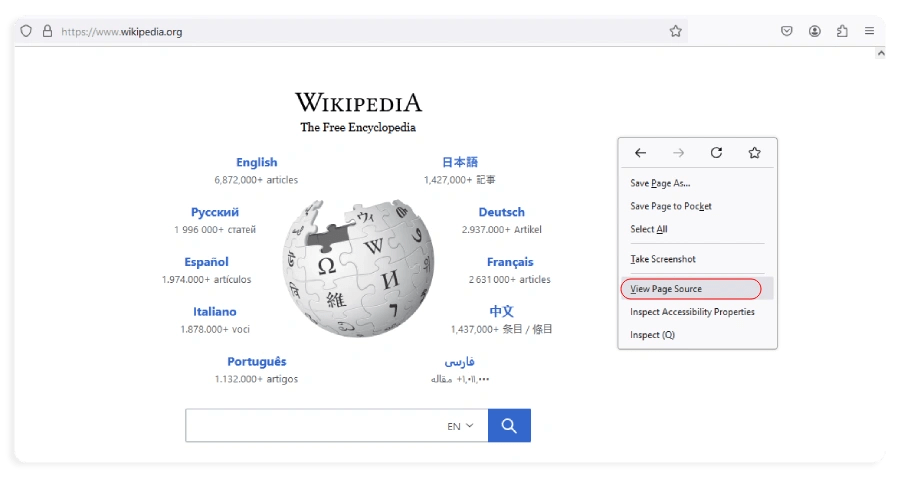This screenshot has width=900, height=480.
Task: Click '1,437,000+ 条目 / 條目' text
Action: pos(502,330)
